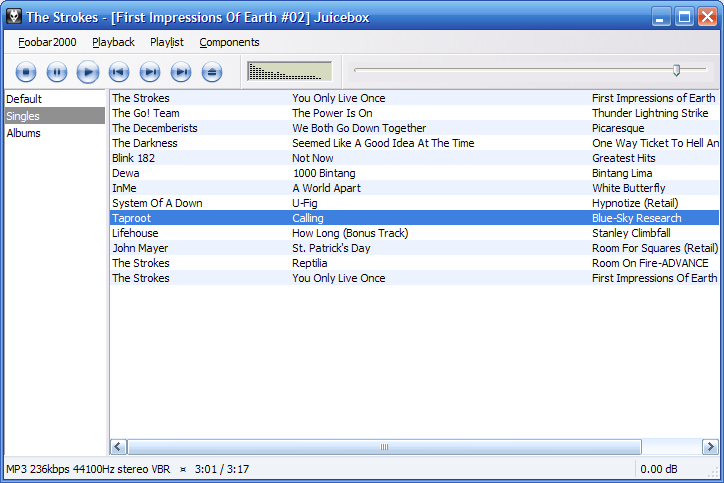Screen dimensions: 724x483
Task: Open the Playlist menu
Action: coord(167,42)
